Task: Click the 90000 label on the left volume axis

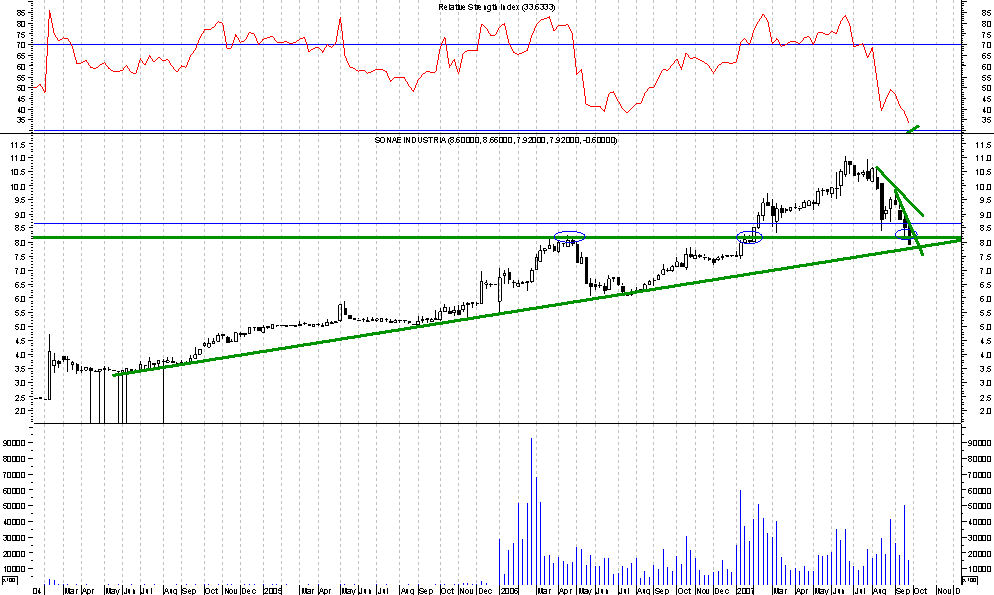Action: click(x=15, y=444)
